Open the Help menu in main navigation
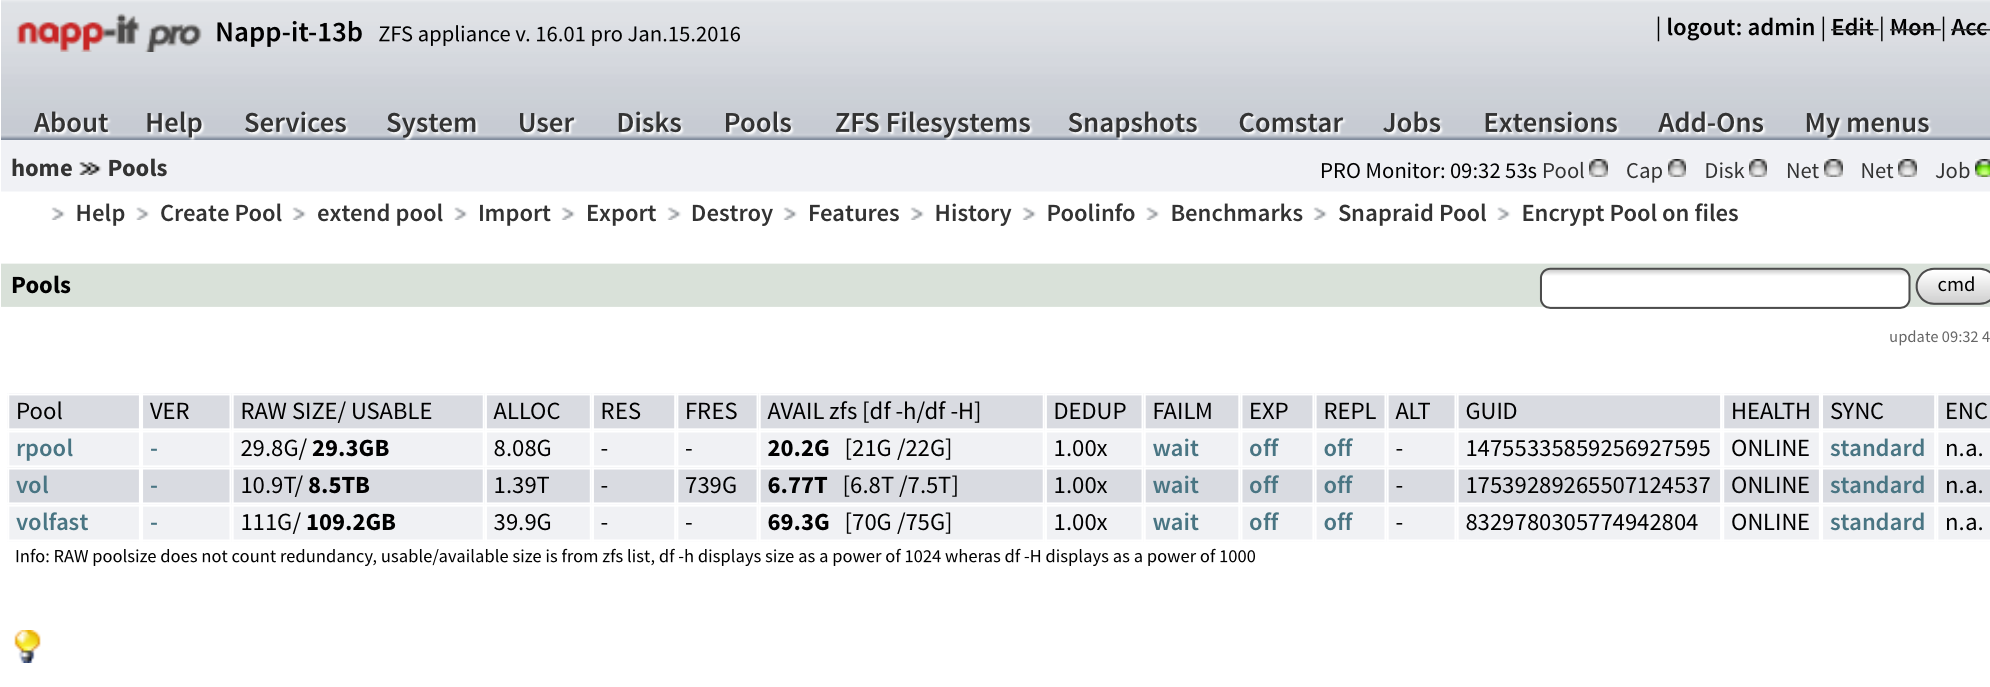1990x687 pixels. point(174,122)
